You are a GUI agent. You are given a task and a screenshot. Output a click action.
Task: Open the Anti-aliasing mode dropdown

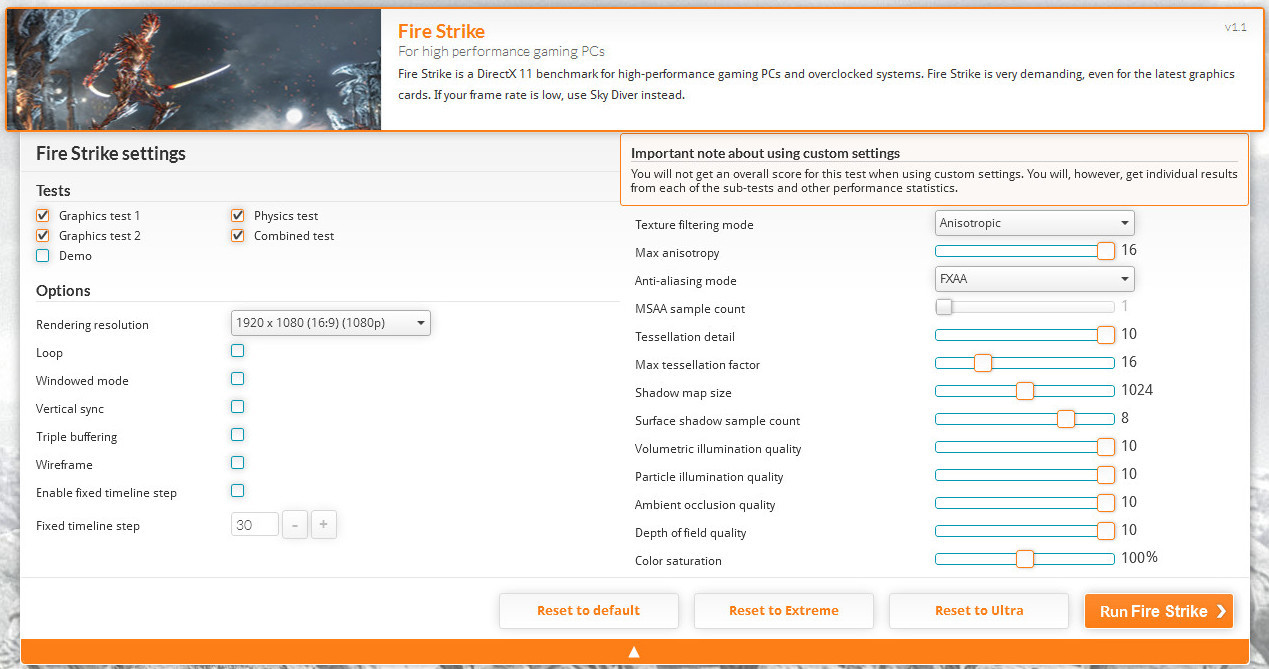1035,279
